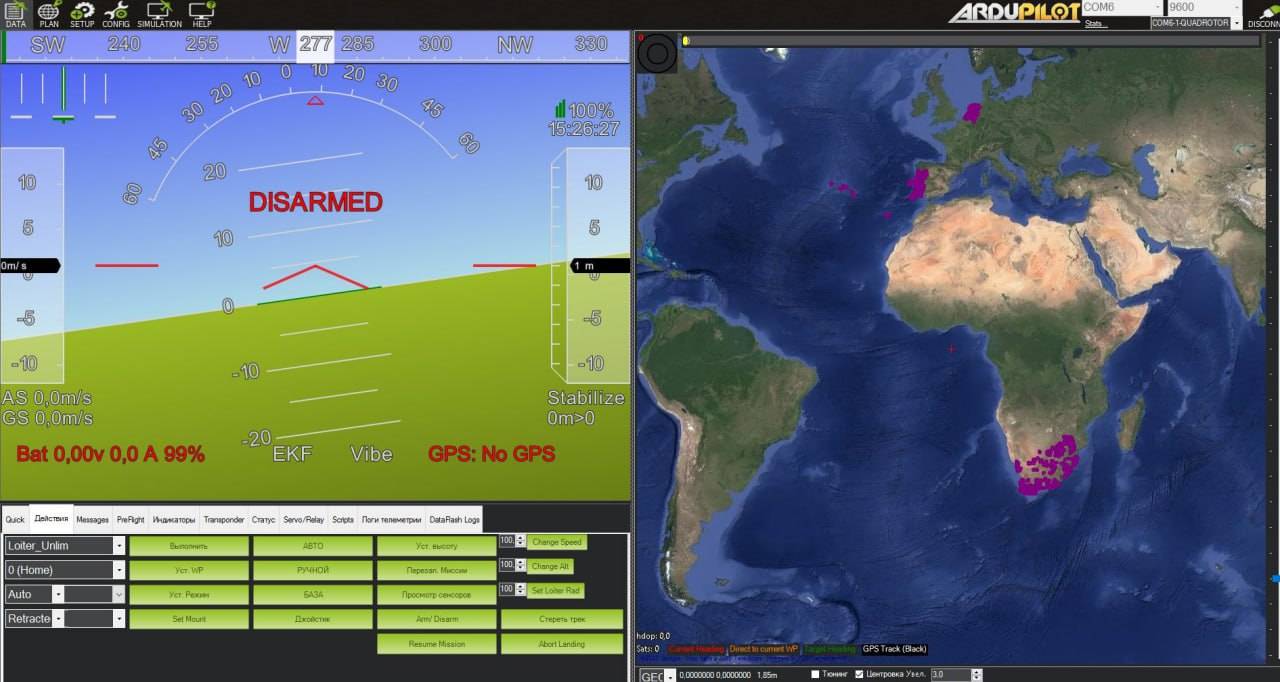Open the Stats link under COM port

click(x=1095, y=23)
